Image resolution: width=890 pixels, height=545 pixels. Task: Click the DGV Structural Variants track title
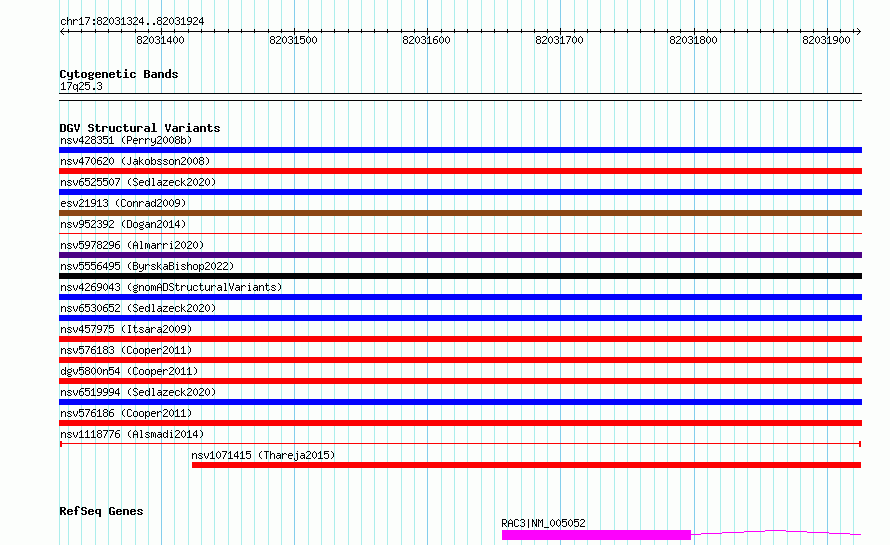coord(140,128)
